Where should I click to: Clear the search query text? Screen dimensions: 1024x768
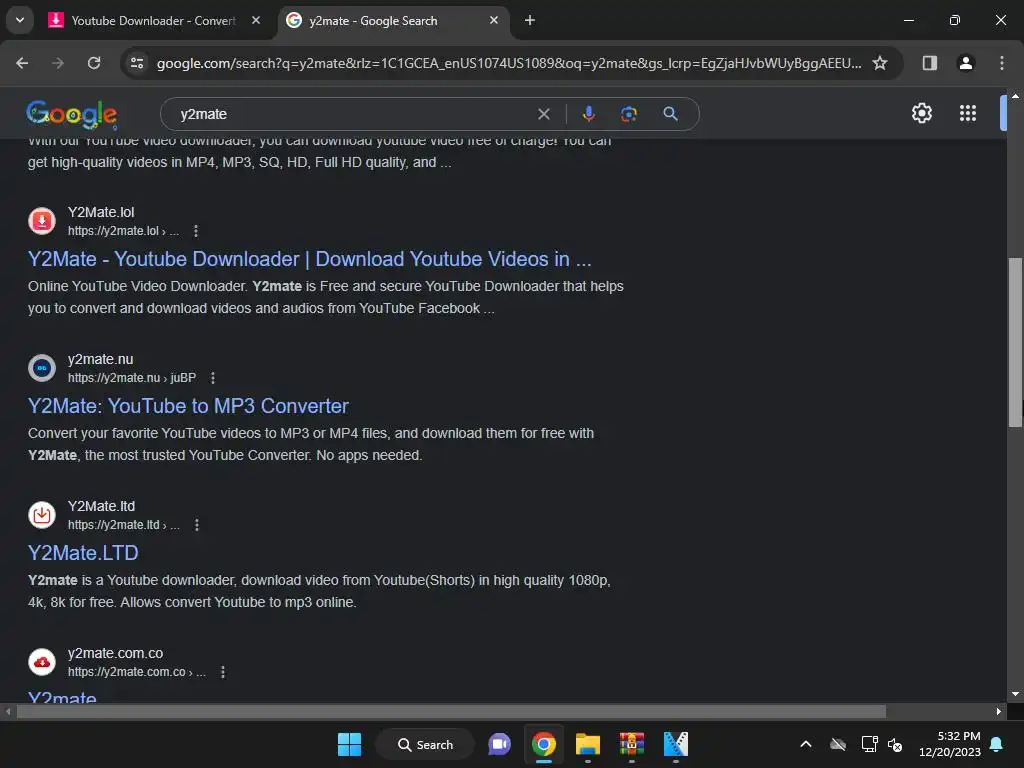(543, 114)
